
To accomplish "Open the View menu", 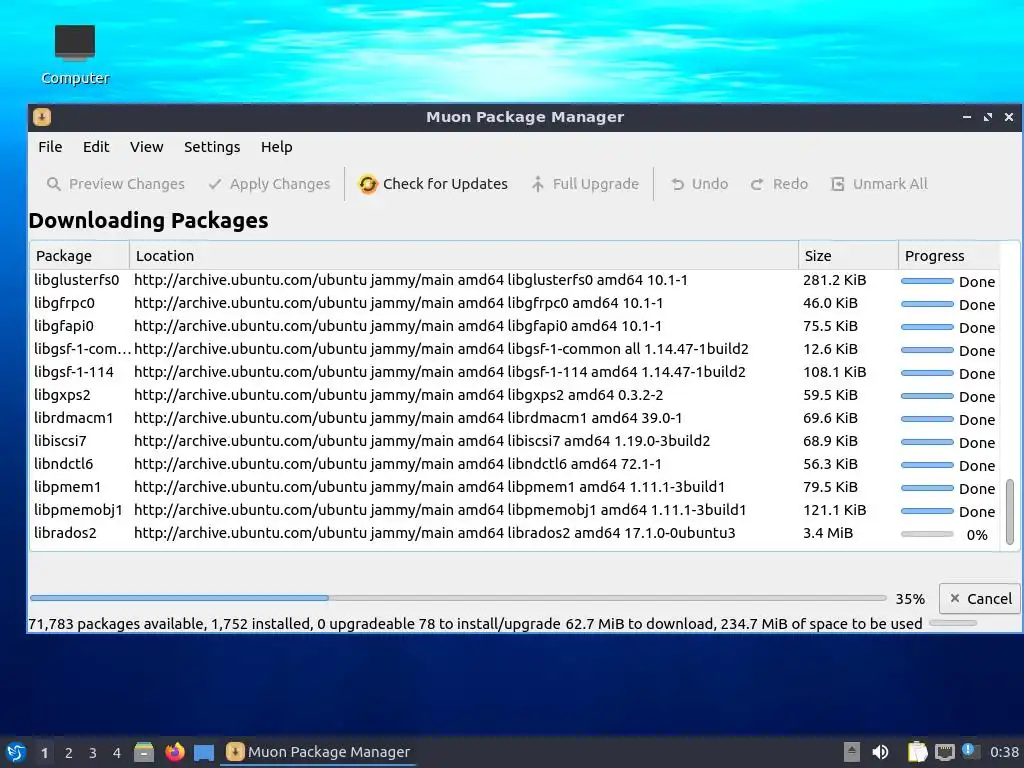I will pyautogui.click(x=146, y=147).
